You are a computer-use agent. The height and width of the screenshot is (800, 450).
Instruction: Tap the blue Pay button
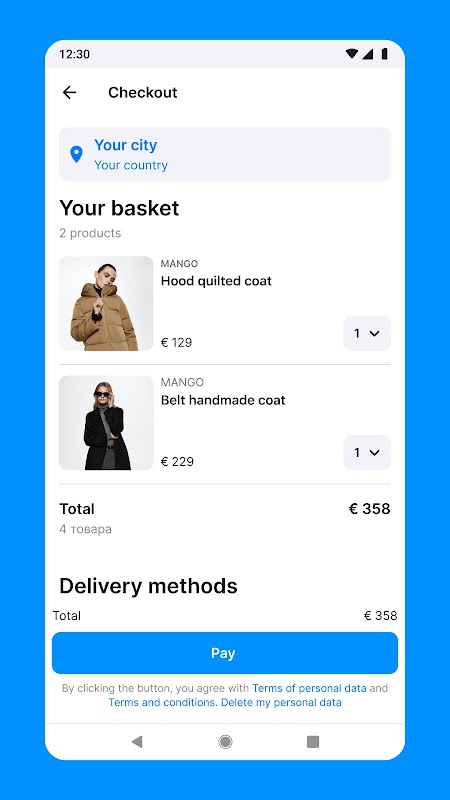225,653
